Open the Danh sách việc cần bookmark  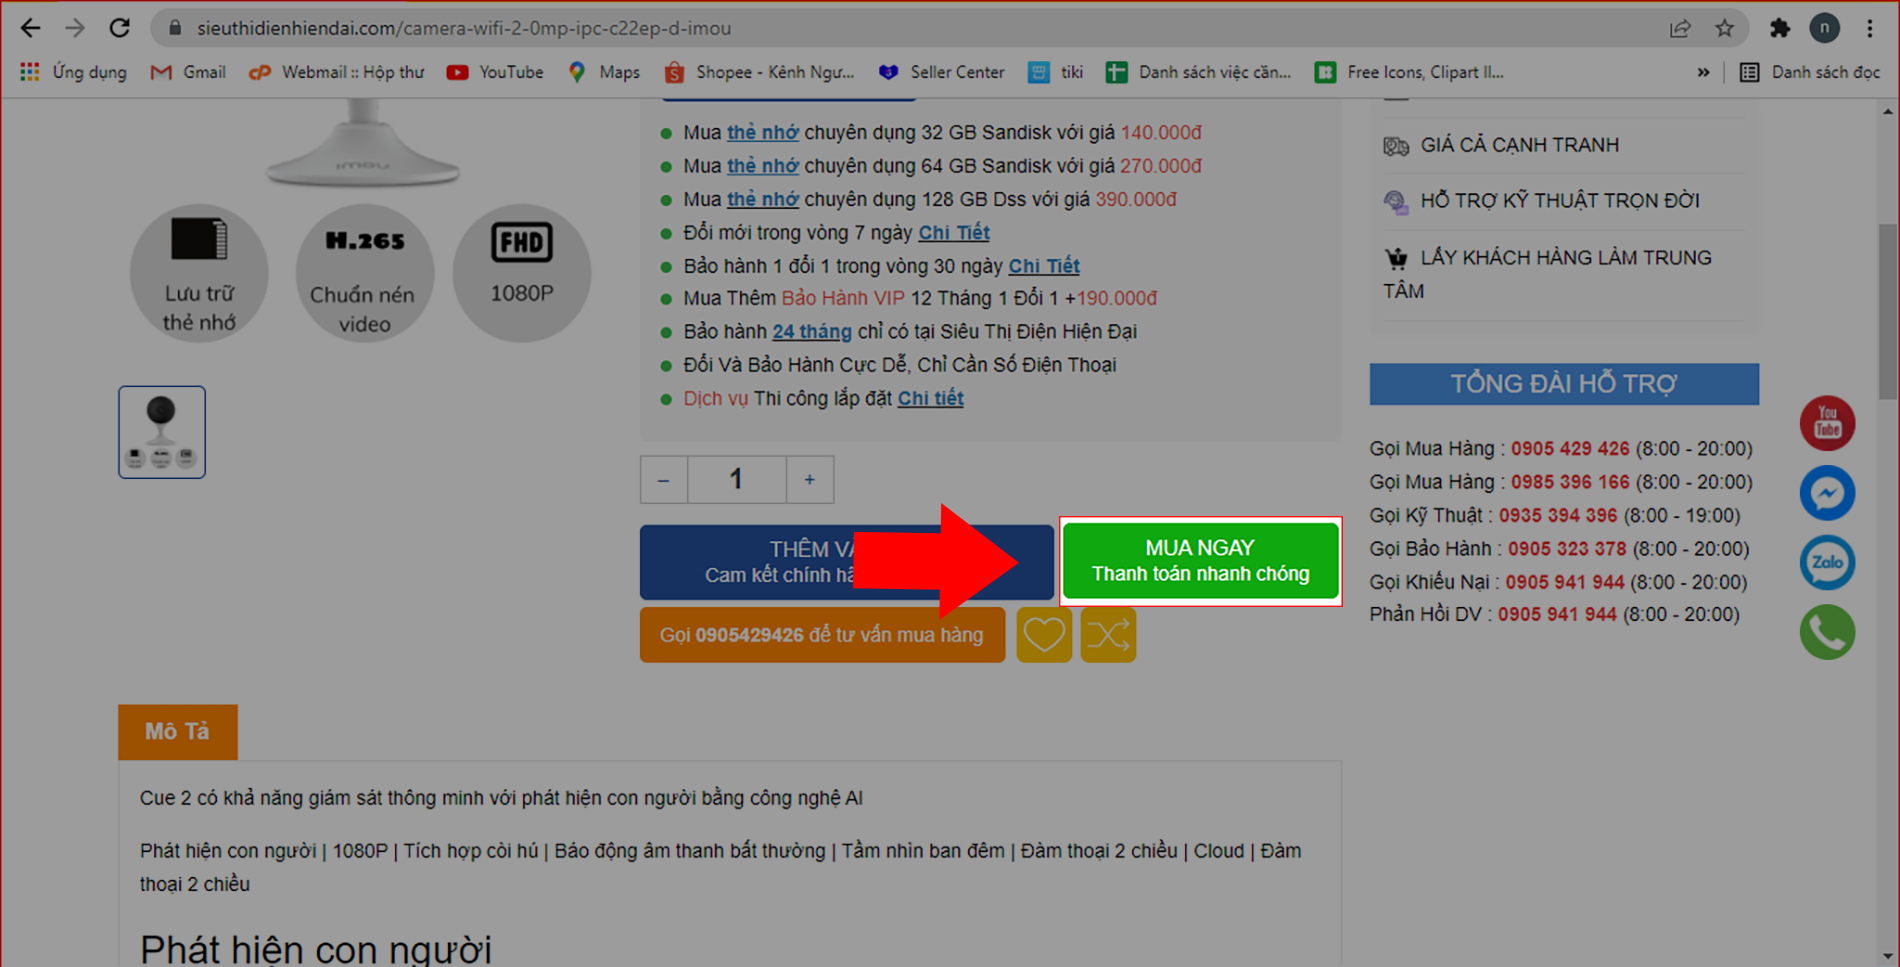[x=1199, y=72]
